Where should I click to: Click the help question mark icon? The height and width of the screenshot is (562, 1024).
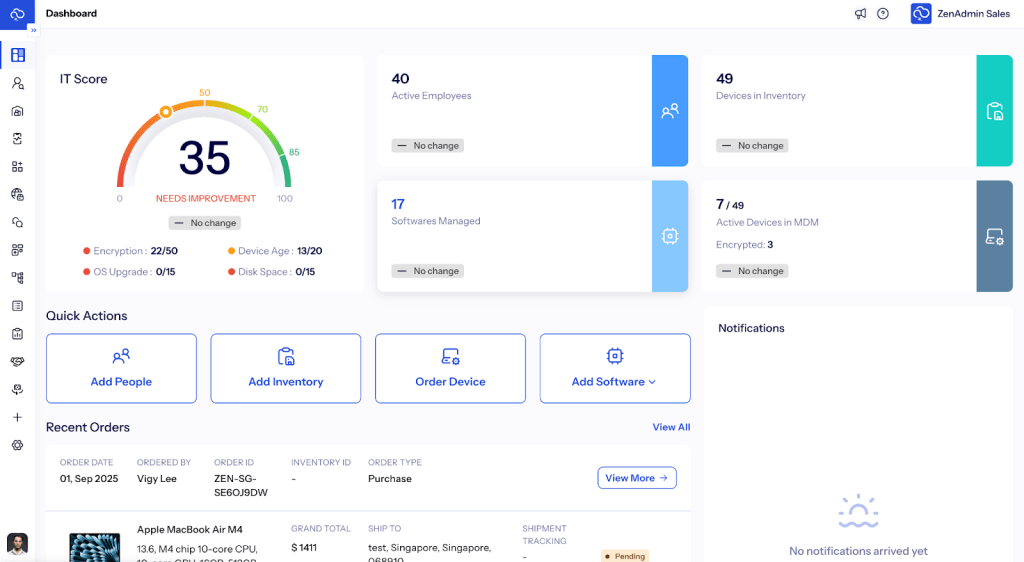click(883, 14)
